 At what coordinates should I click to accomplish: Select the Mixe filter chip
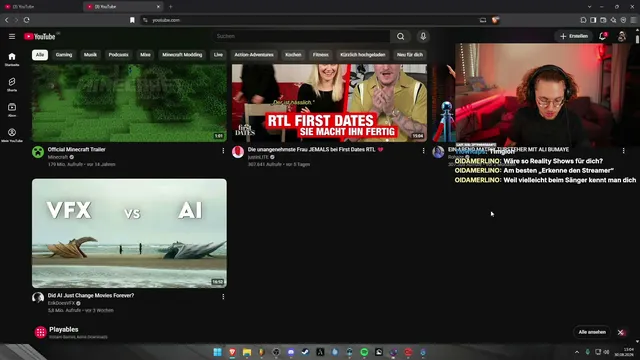point(145,55)
